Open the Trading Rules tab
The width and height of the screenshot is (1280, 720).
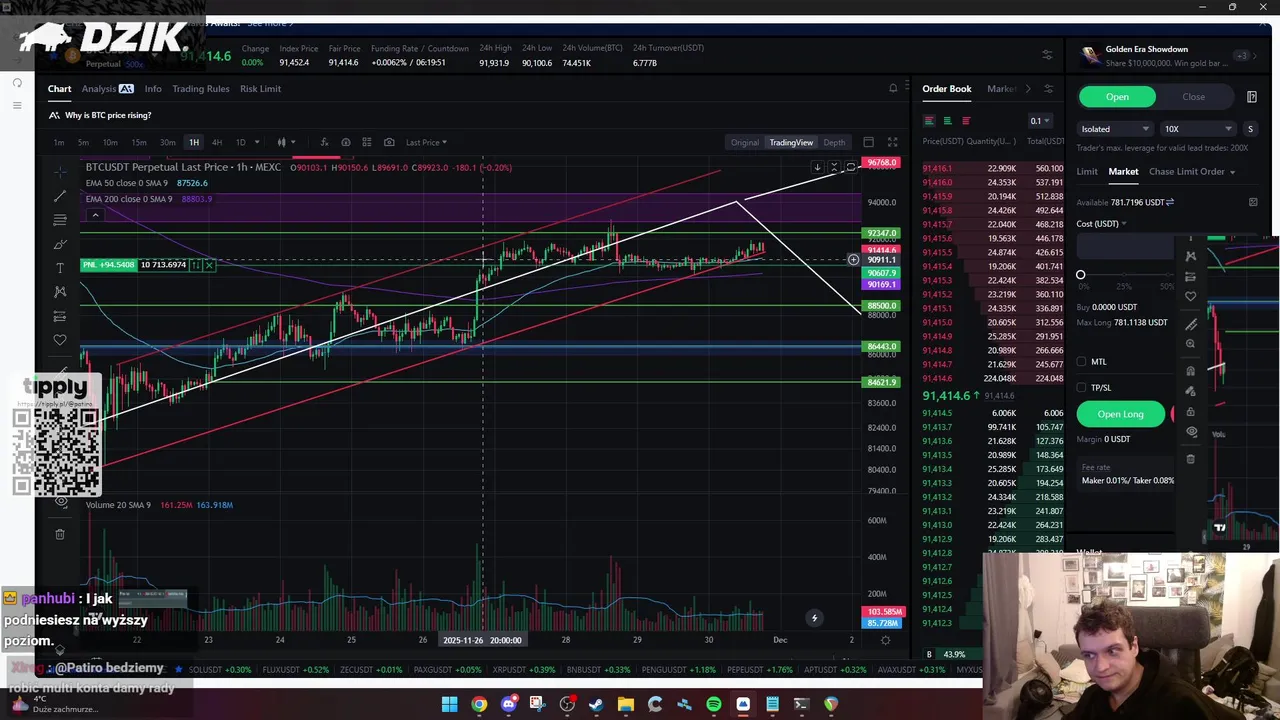tap(200, 89)
